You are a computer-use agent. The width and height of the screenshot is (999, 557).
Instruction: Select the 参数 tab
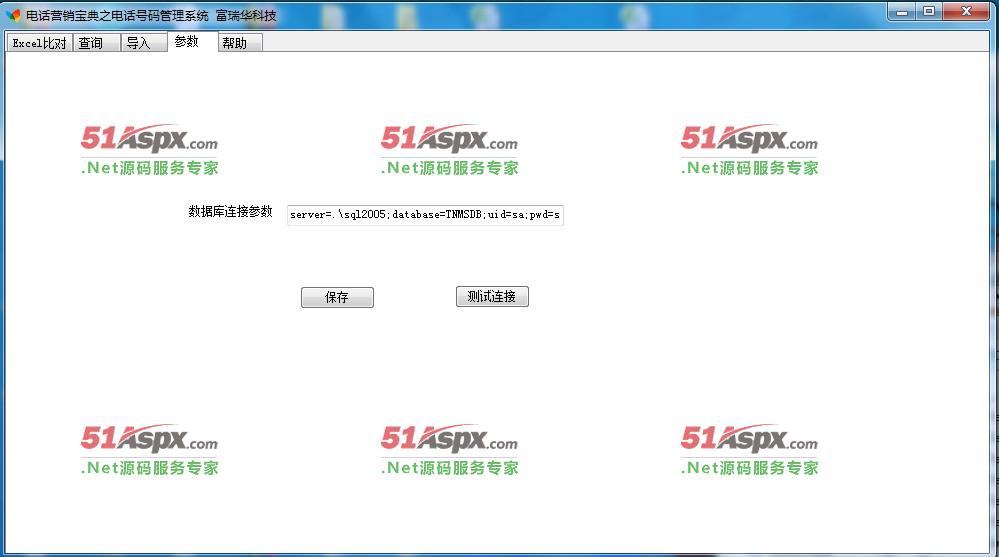coord(192,41)
